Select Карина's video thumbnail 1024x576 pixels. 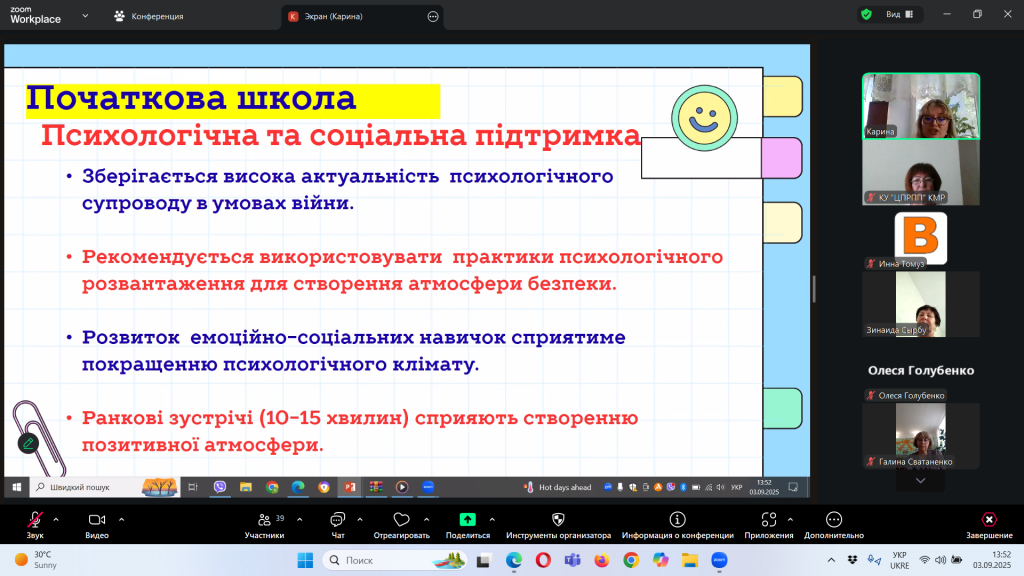point(920,105)
